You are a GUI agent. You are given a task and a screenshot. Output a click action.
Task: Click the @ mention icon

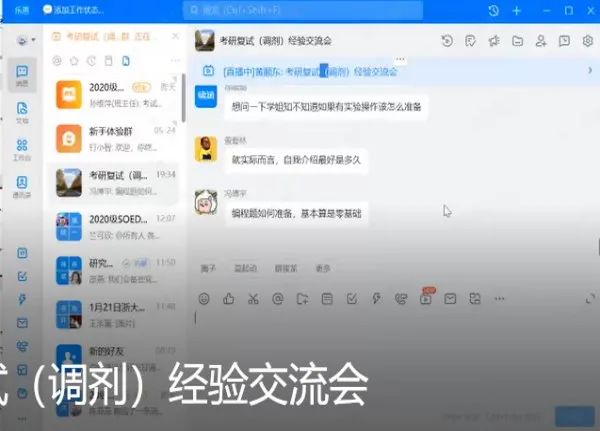(278, 298)
